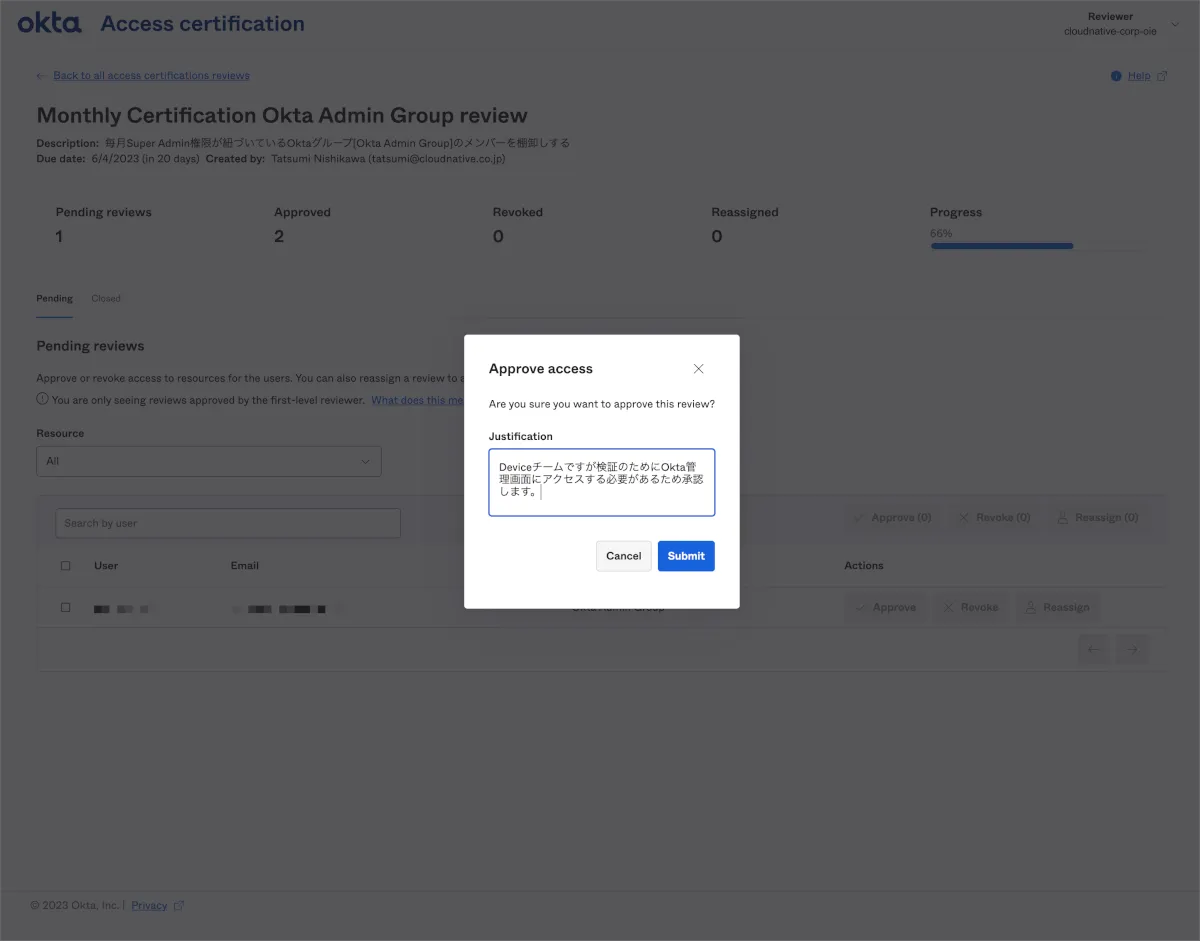Screen dimensions: 1200x941
Task: Cancel the Approve access dialog
Action: 623,556
